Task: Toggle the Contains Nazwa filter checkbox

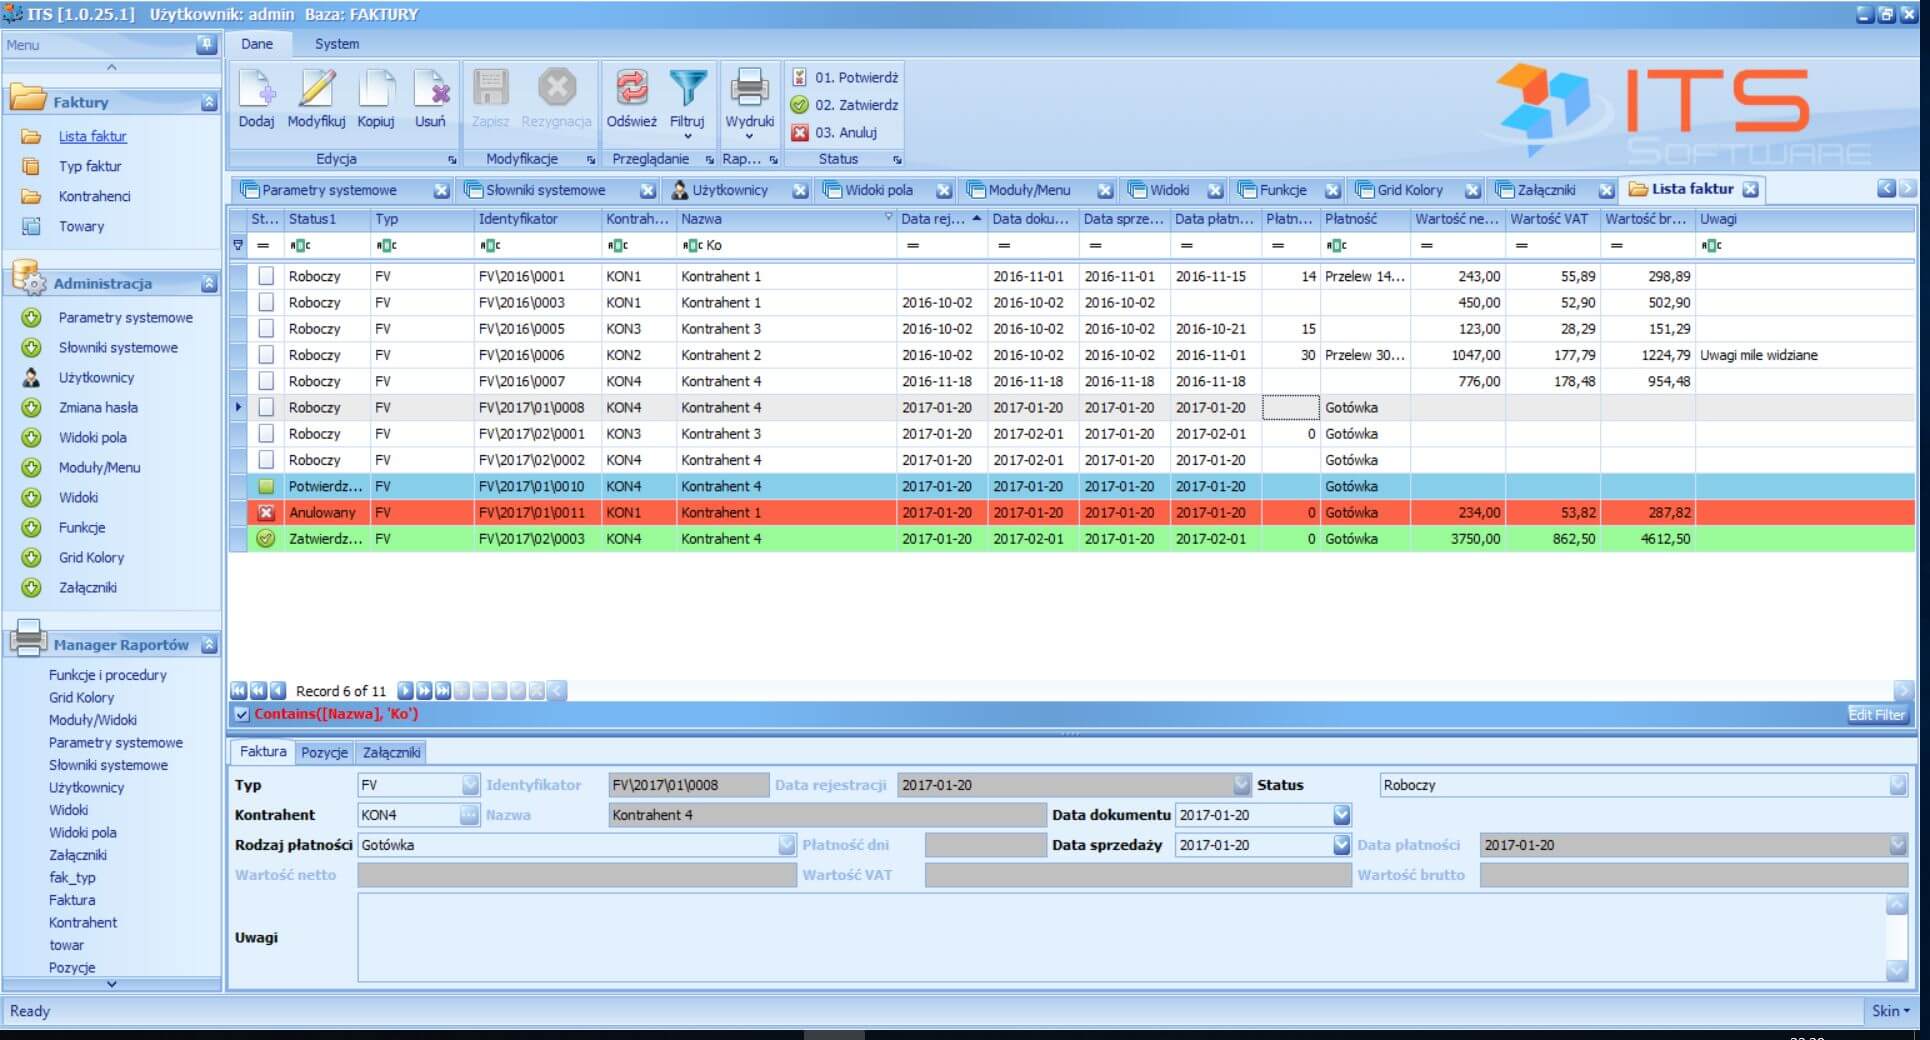Action: 241,714
